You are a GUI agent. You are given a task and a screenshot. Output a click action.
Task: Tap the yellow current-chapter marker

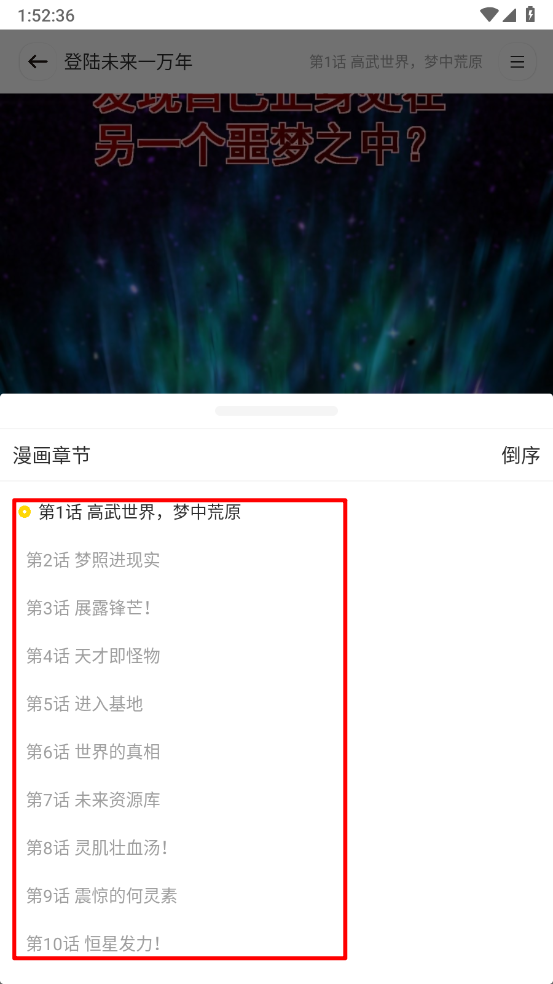point(24,512)
